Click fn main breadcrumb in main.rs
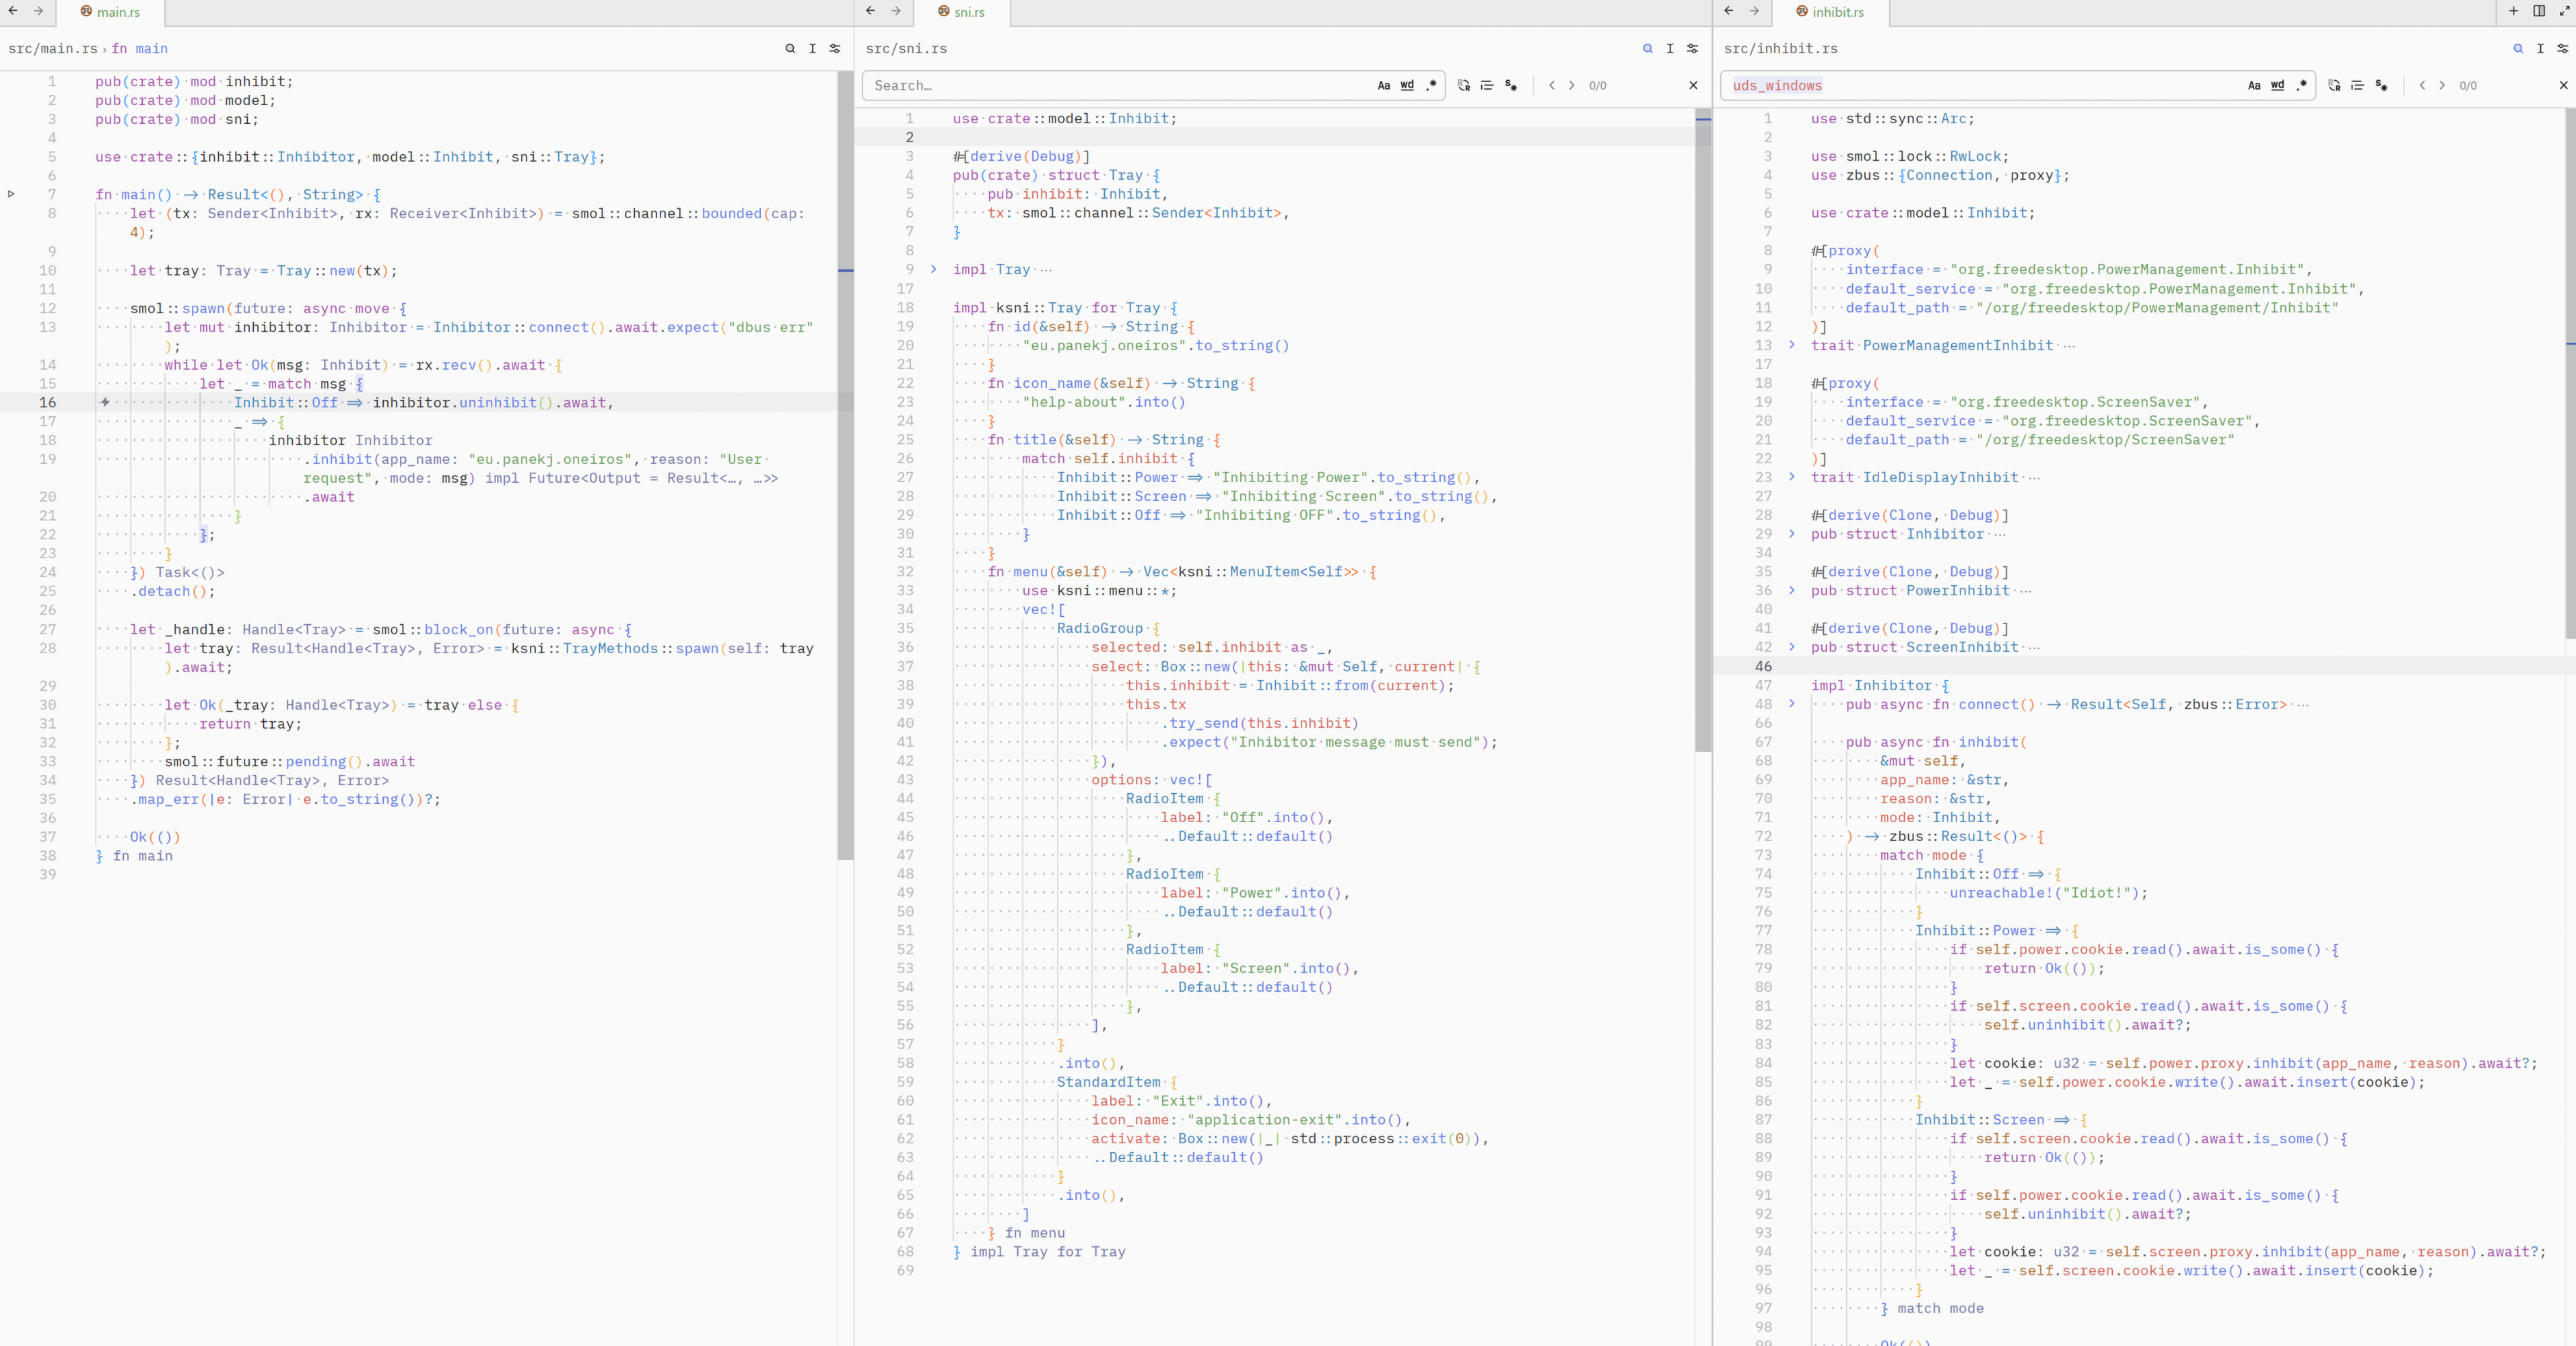 [x=140, y=48]
